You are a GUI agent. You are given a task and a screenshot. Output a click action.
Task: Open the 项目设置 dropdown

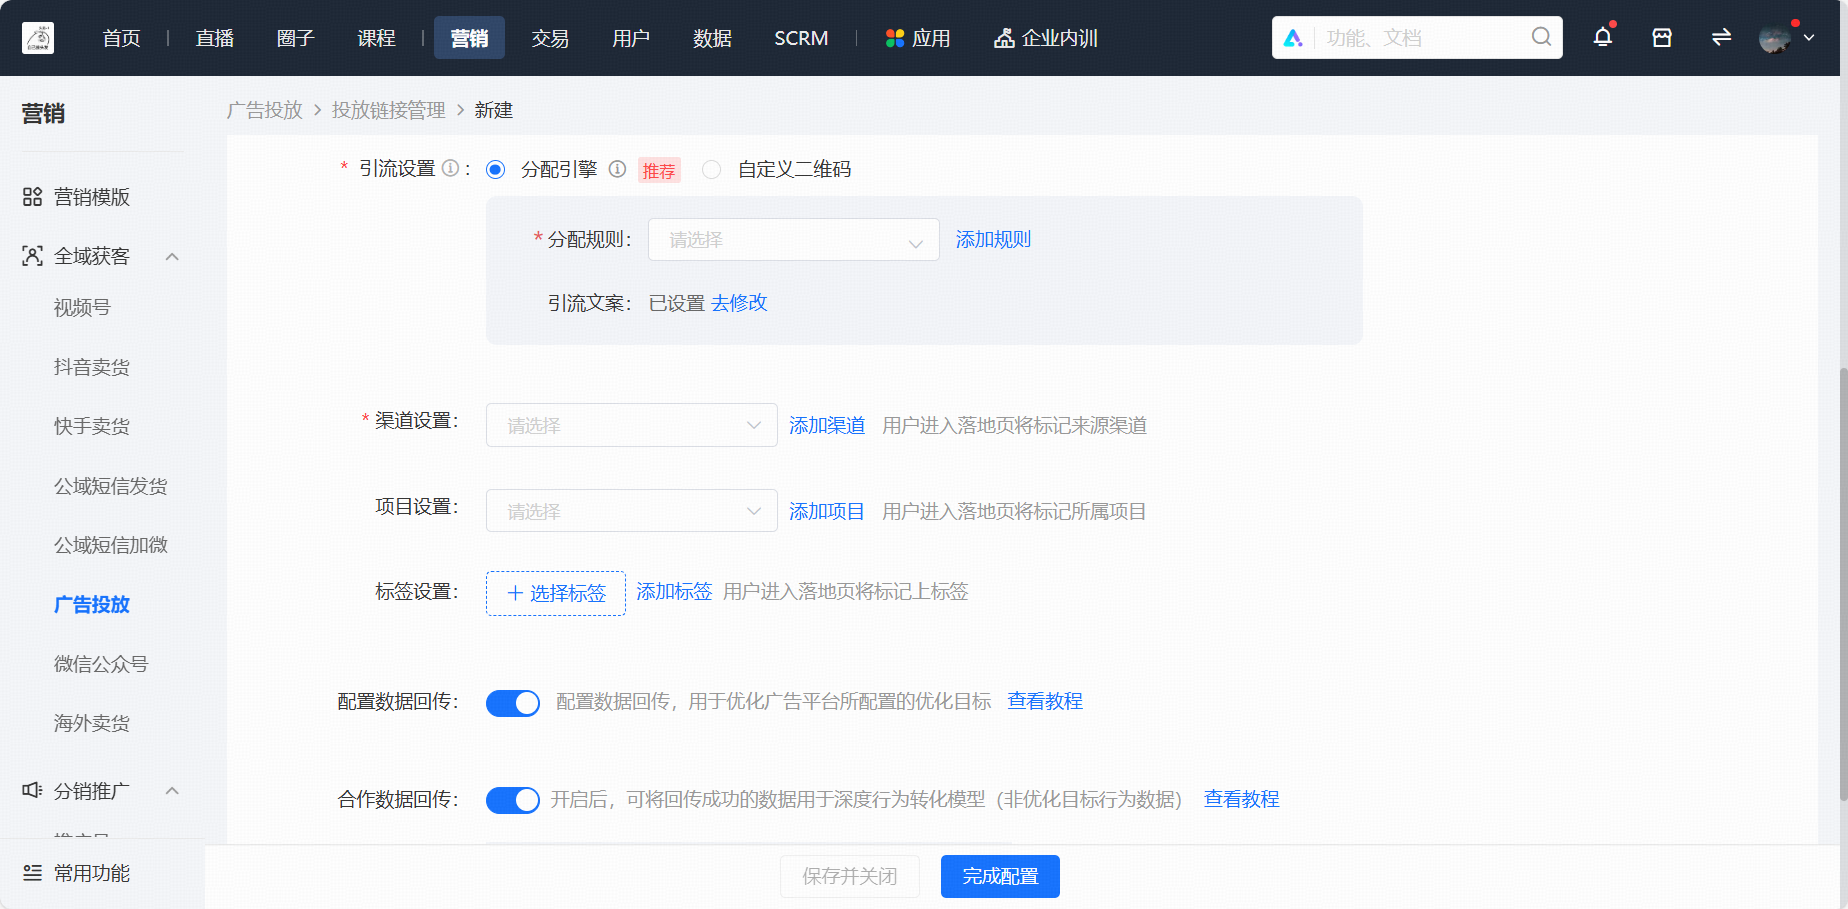(x=632, y=511)
